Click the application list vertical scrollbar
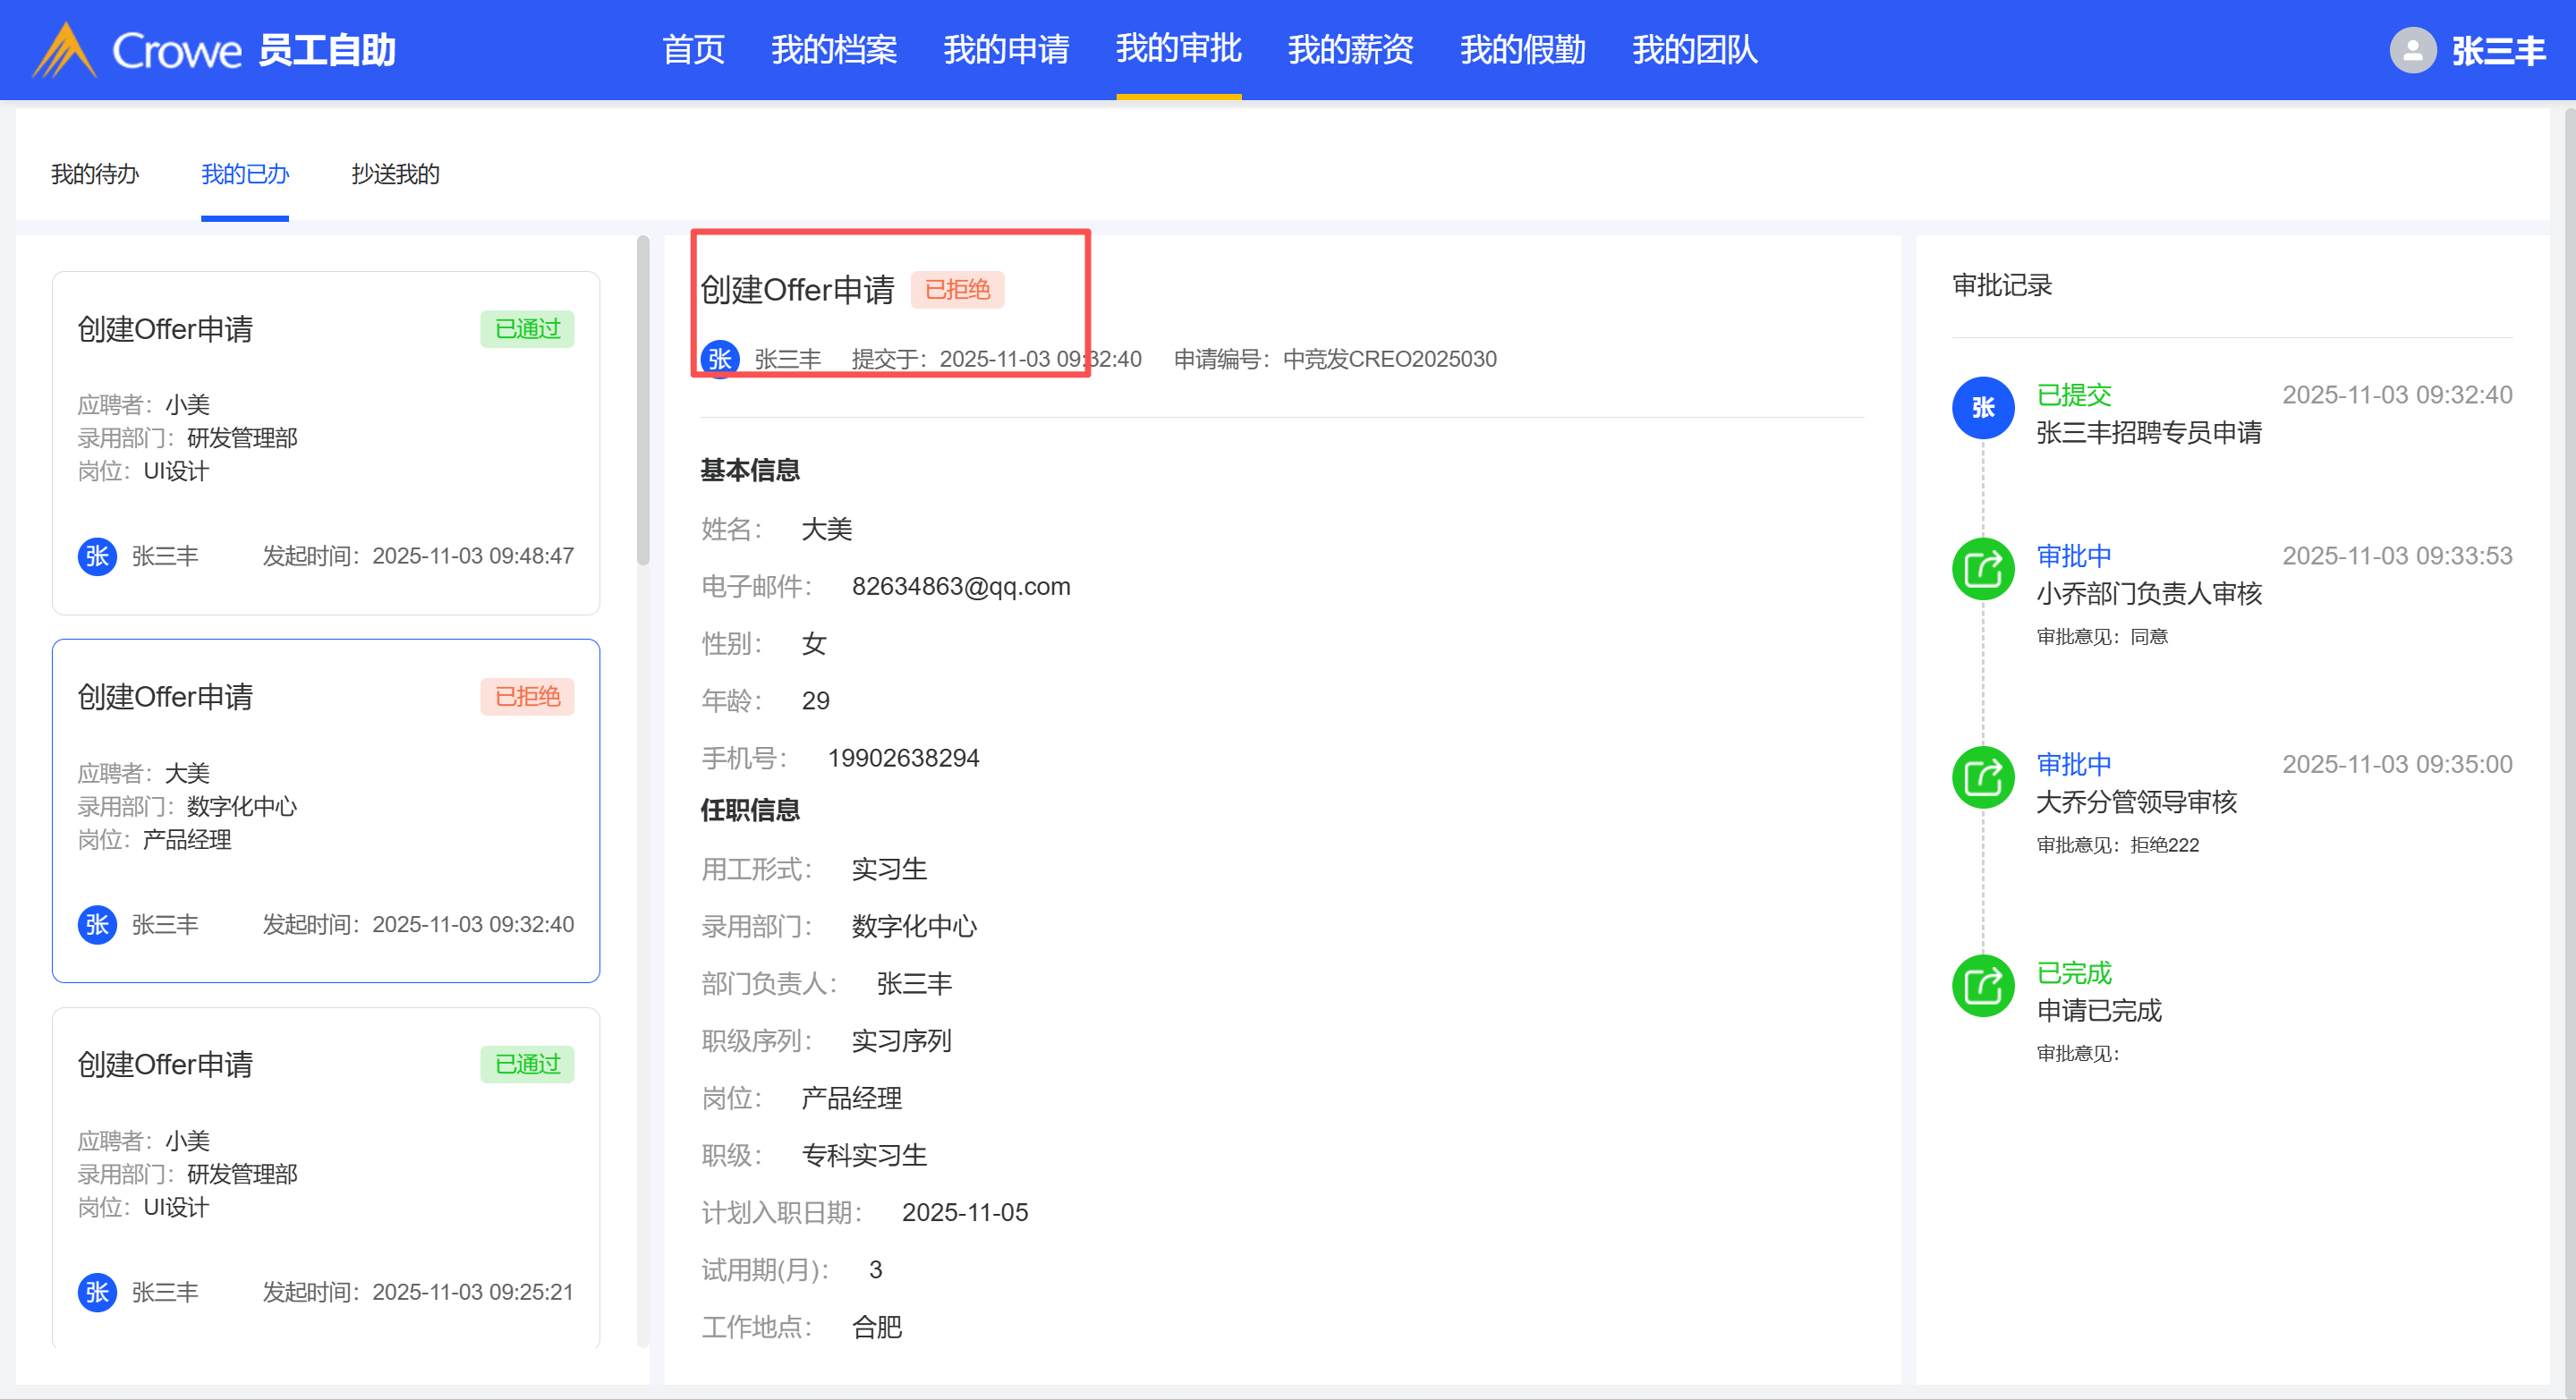The height and width of the screenshot is (1400, 2576). click(643, 400)
